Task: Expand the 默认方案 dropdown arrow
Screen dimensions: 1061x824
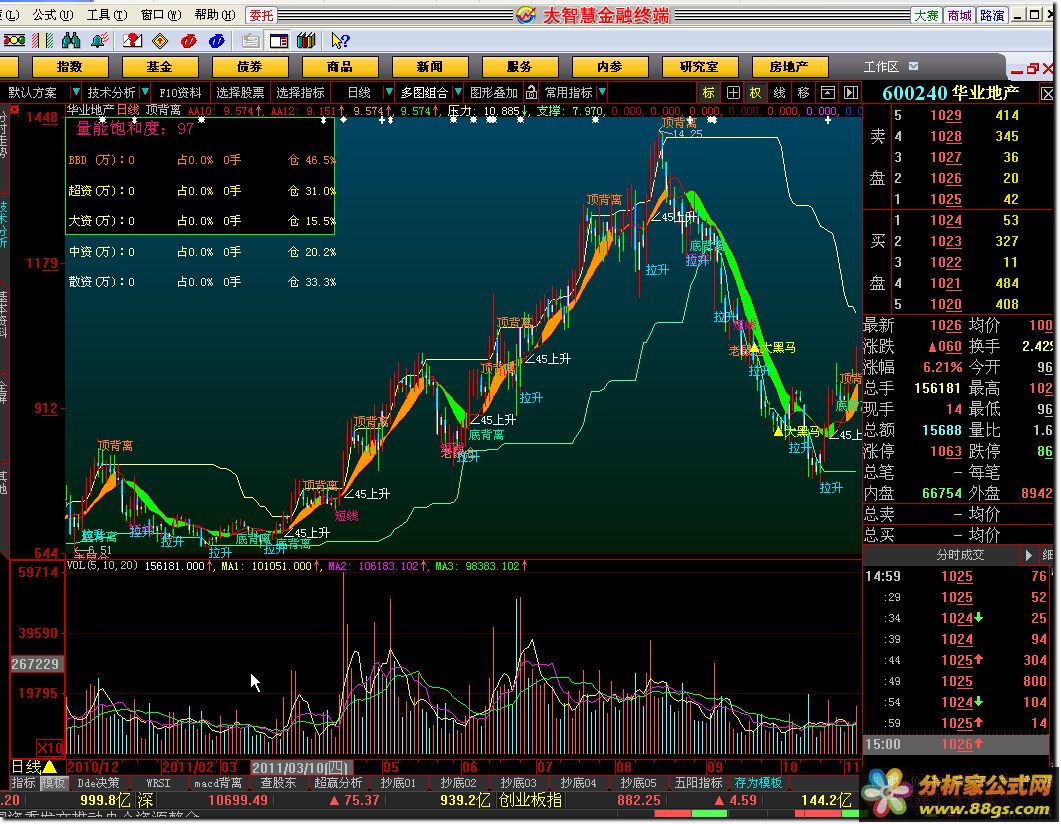Action: [x=75, y=92]
